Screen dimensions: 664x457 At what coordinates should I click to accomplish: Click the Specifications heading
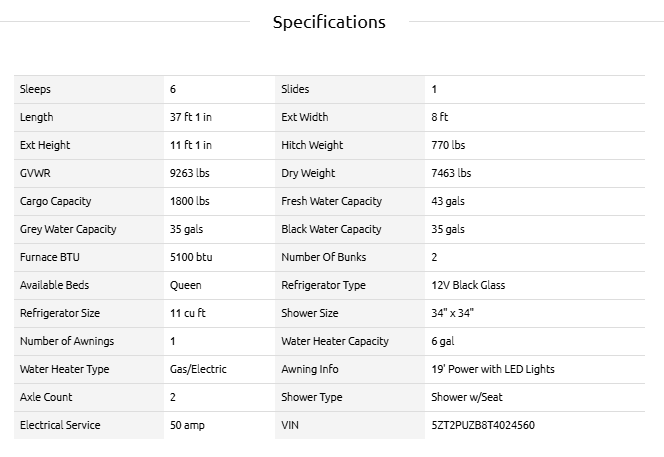pyautogui.click(x=329, y=22)
